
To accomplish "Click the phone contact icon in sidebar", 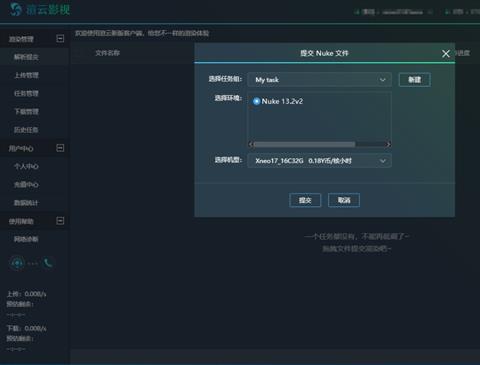I will tap(48, 263).
